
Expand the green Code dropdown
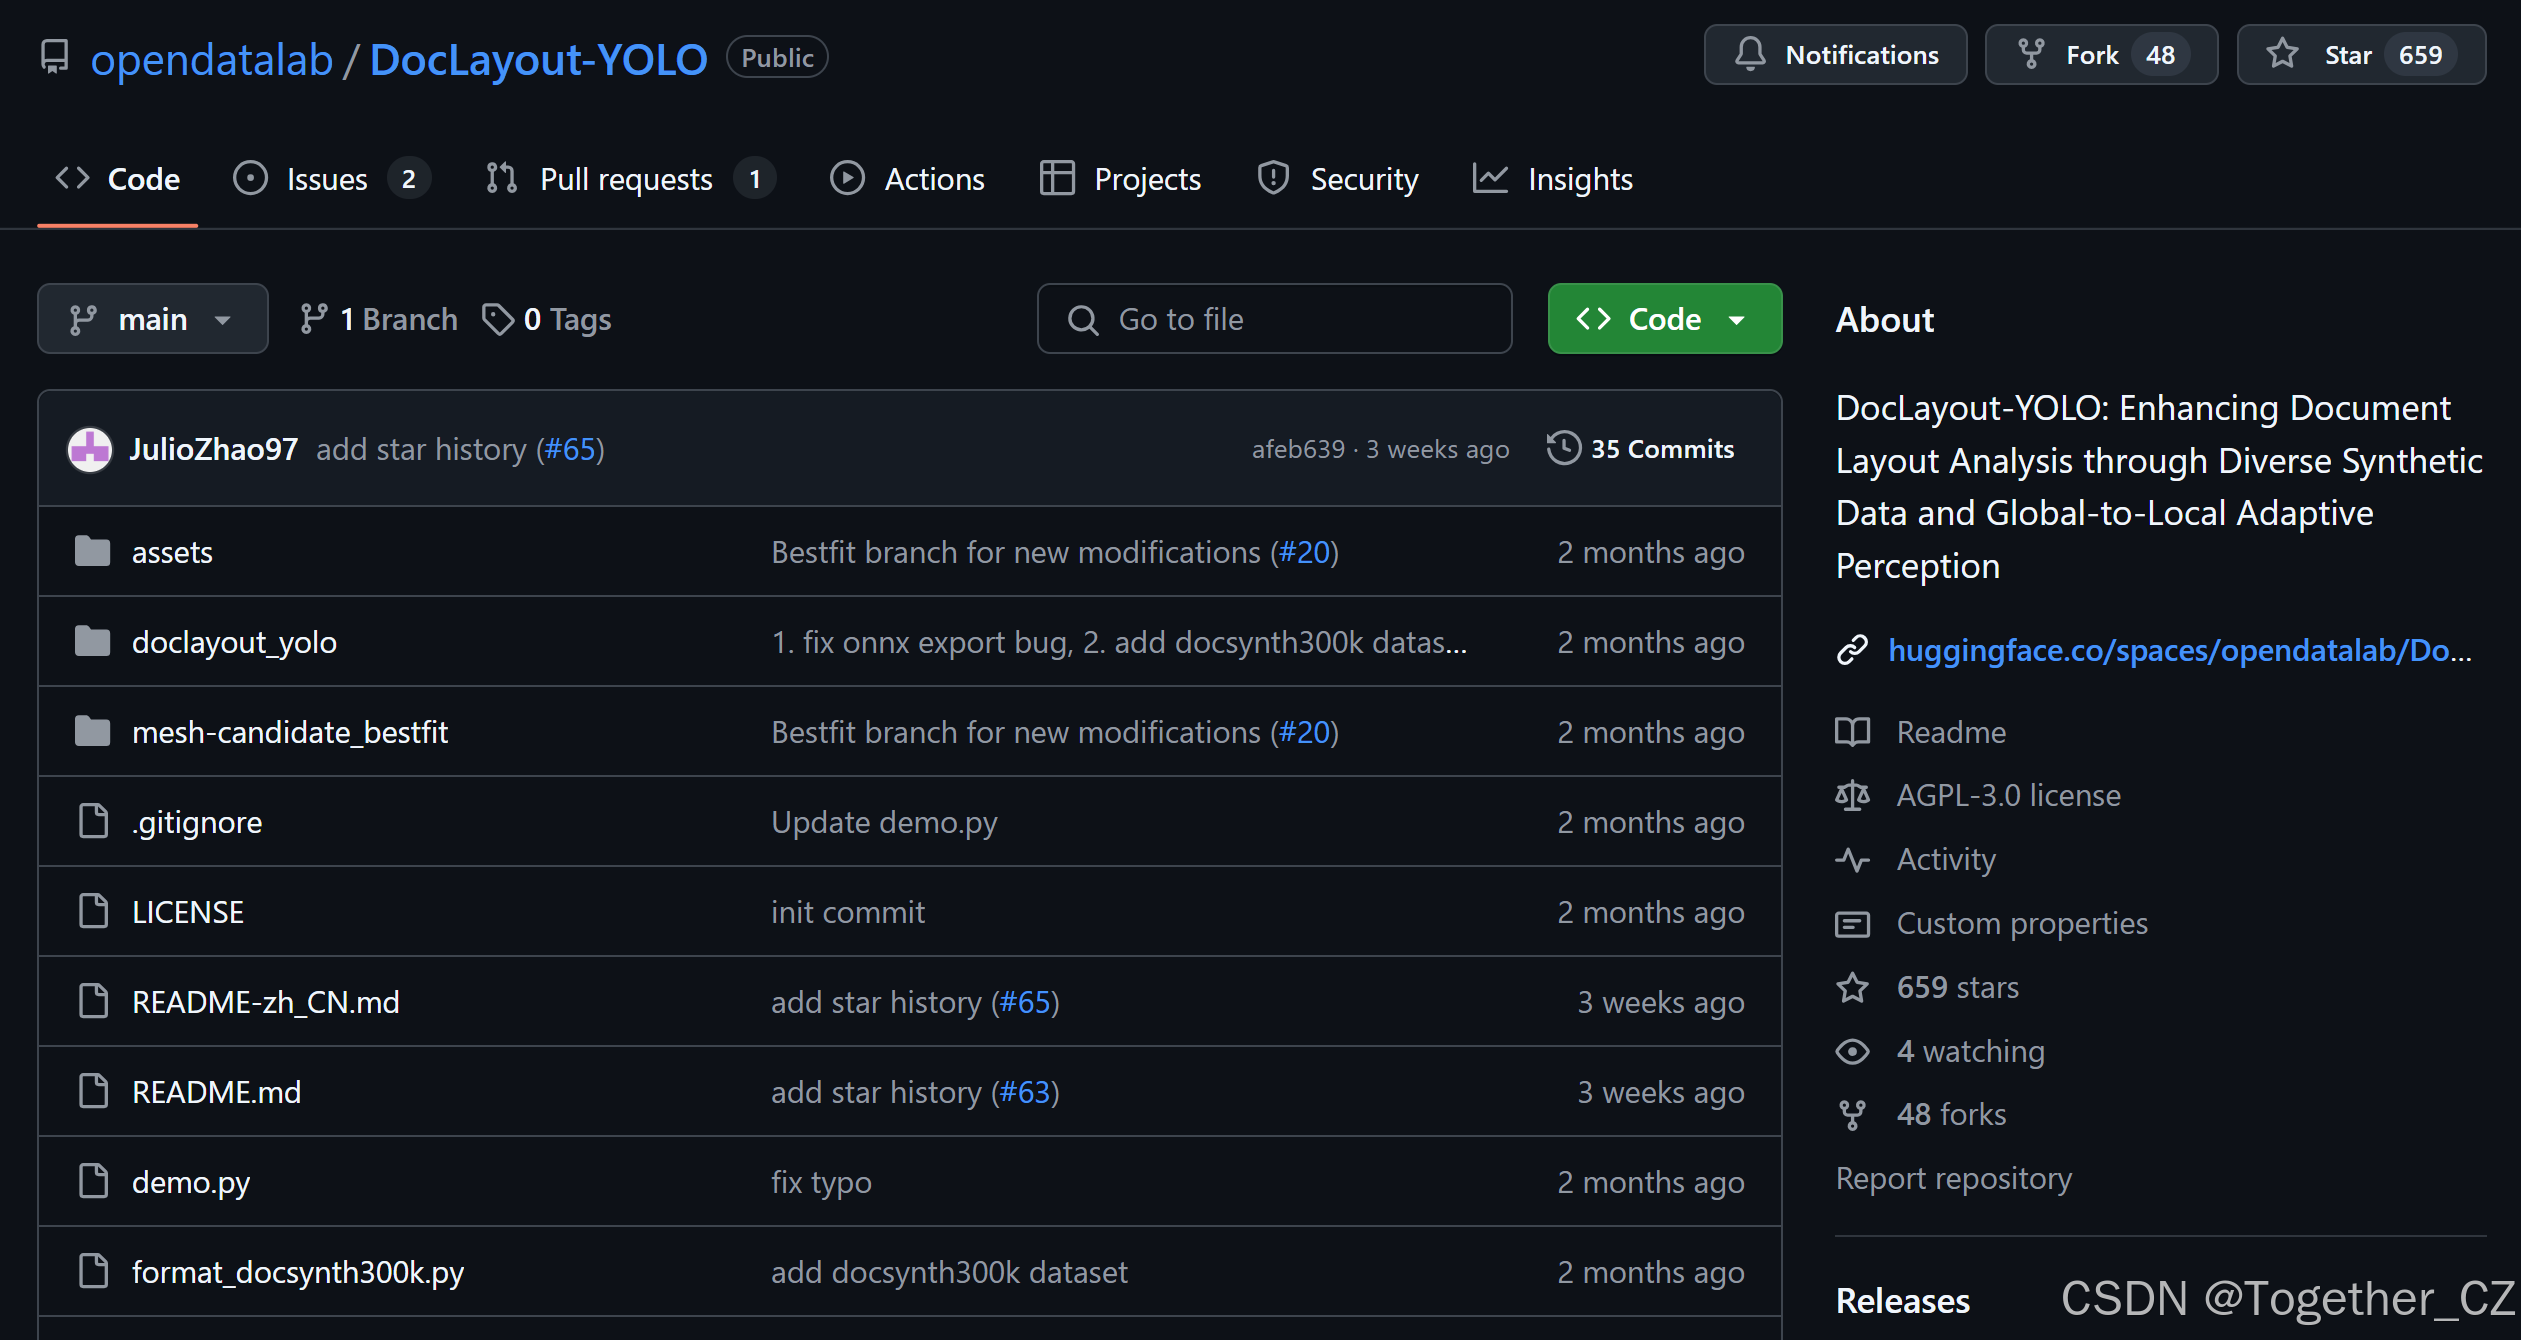(1663, 318)
